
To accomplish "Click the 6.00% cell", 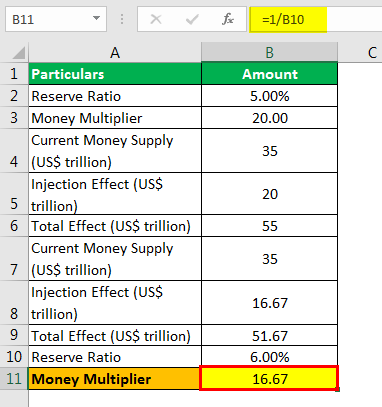I will point(269,357).
